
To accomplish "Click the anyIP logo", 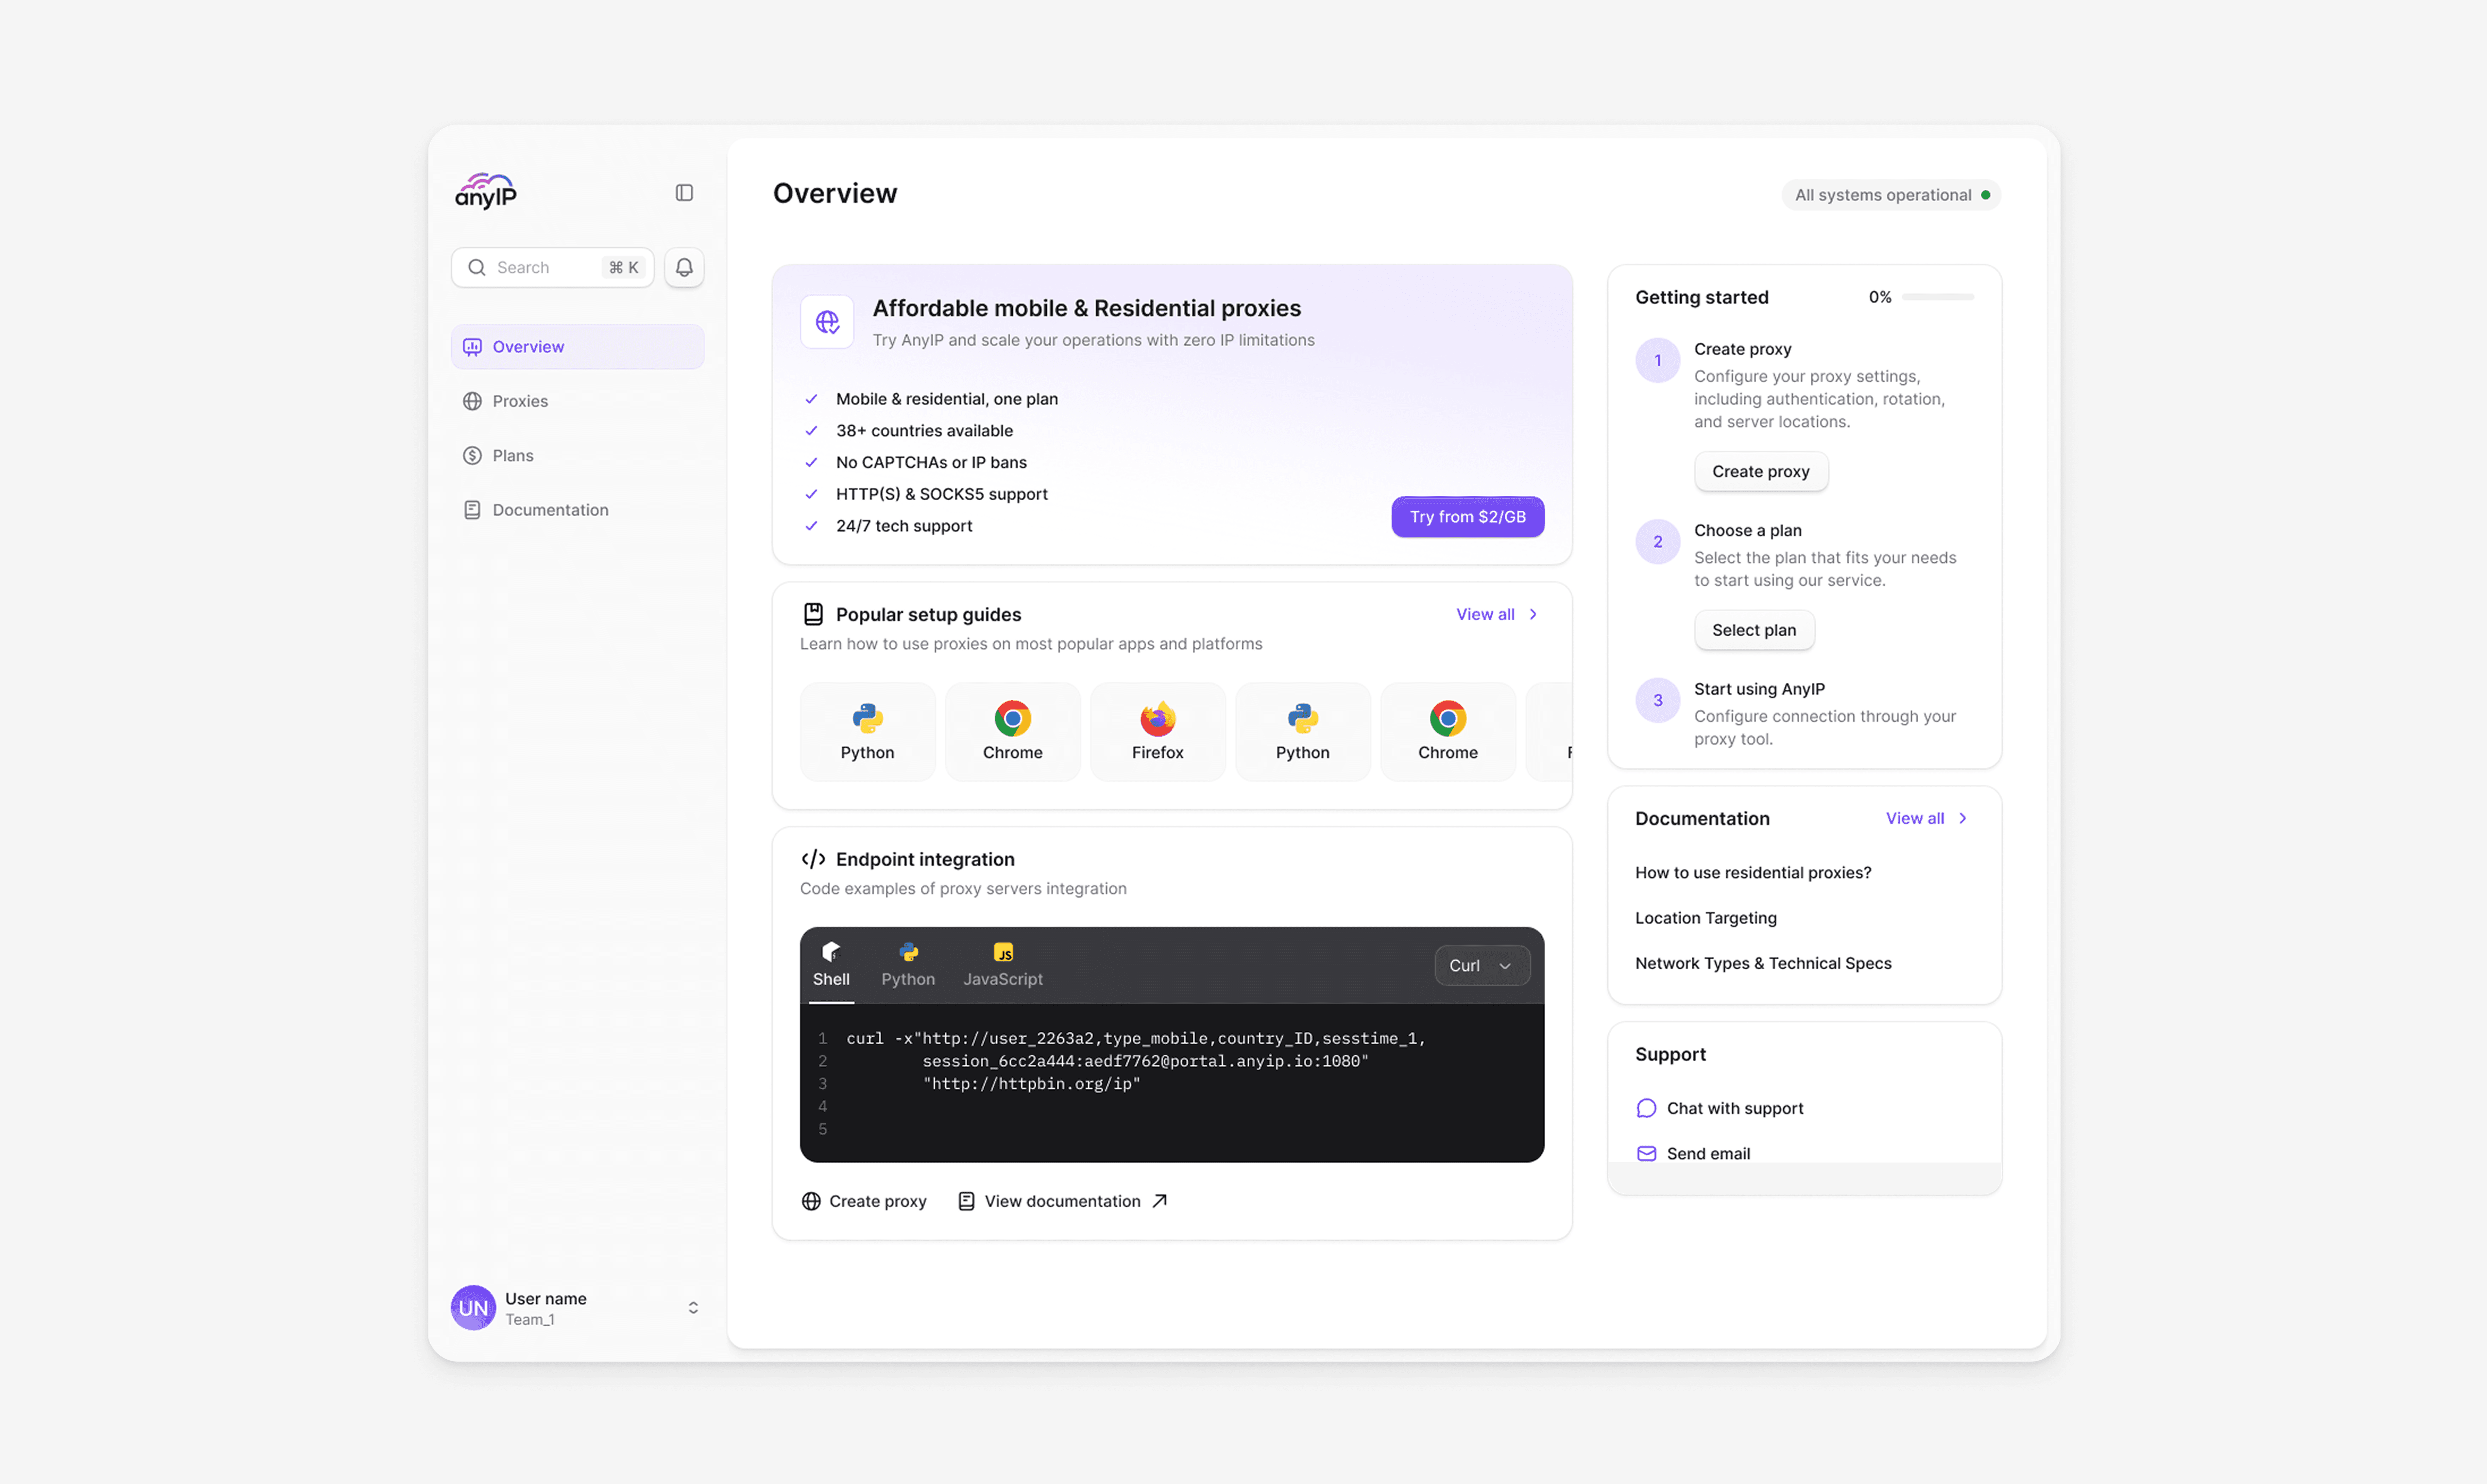I will click(486, 191).
